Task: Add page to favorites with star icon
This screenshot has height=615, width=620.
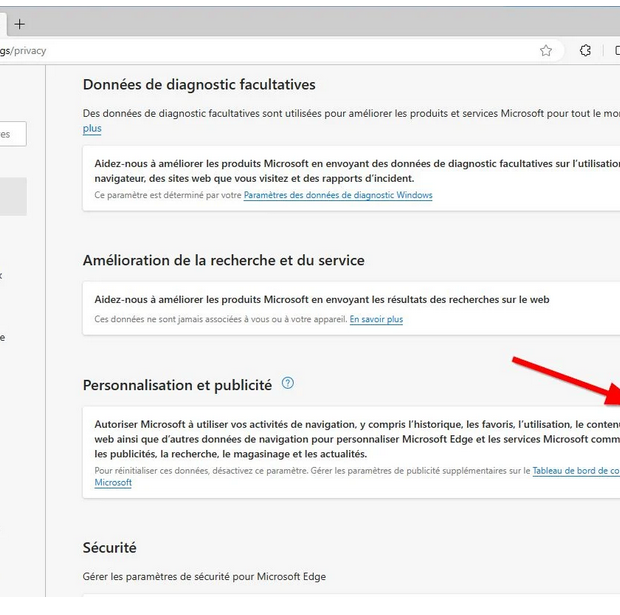Action: [x=546, y=51]
